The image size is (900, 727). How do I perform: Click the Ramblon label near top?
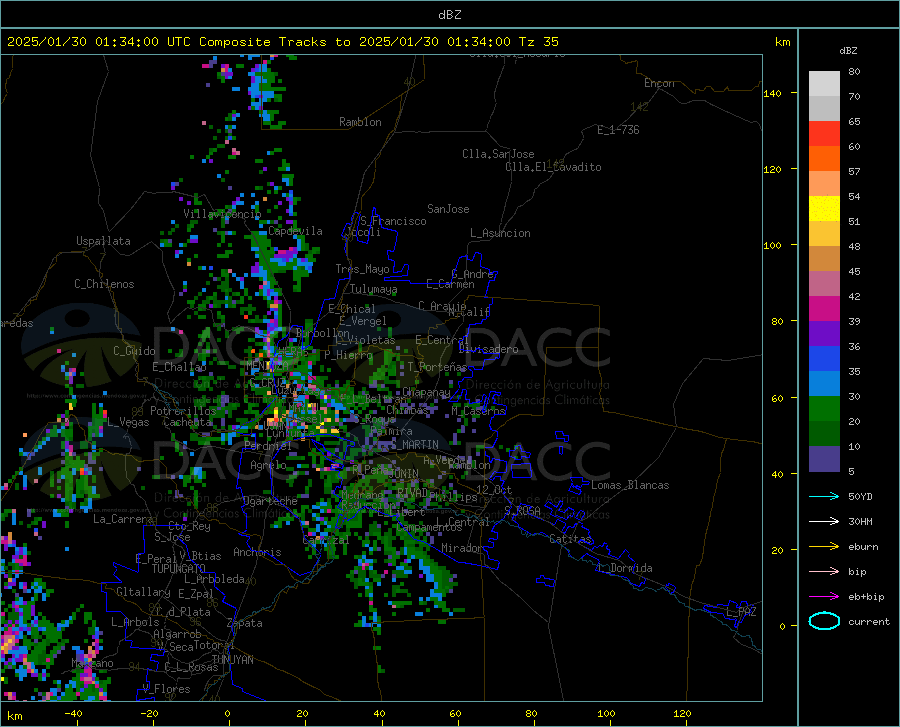click(x=360, y=122)
